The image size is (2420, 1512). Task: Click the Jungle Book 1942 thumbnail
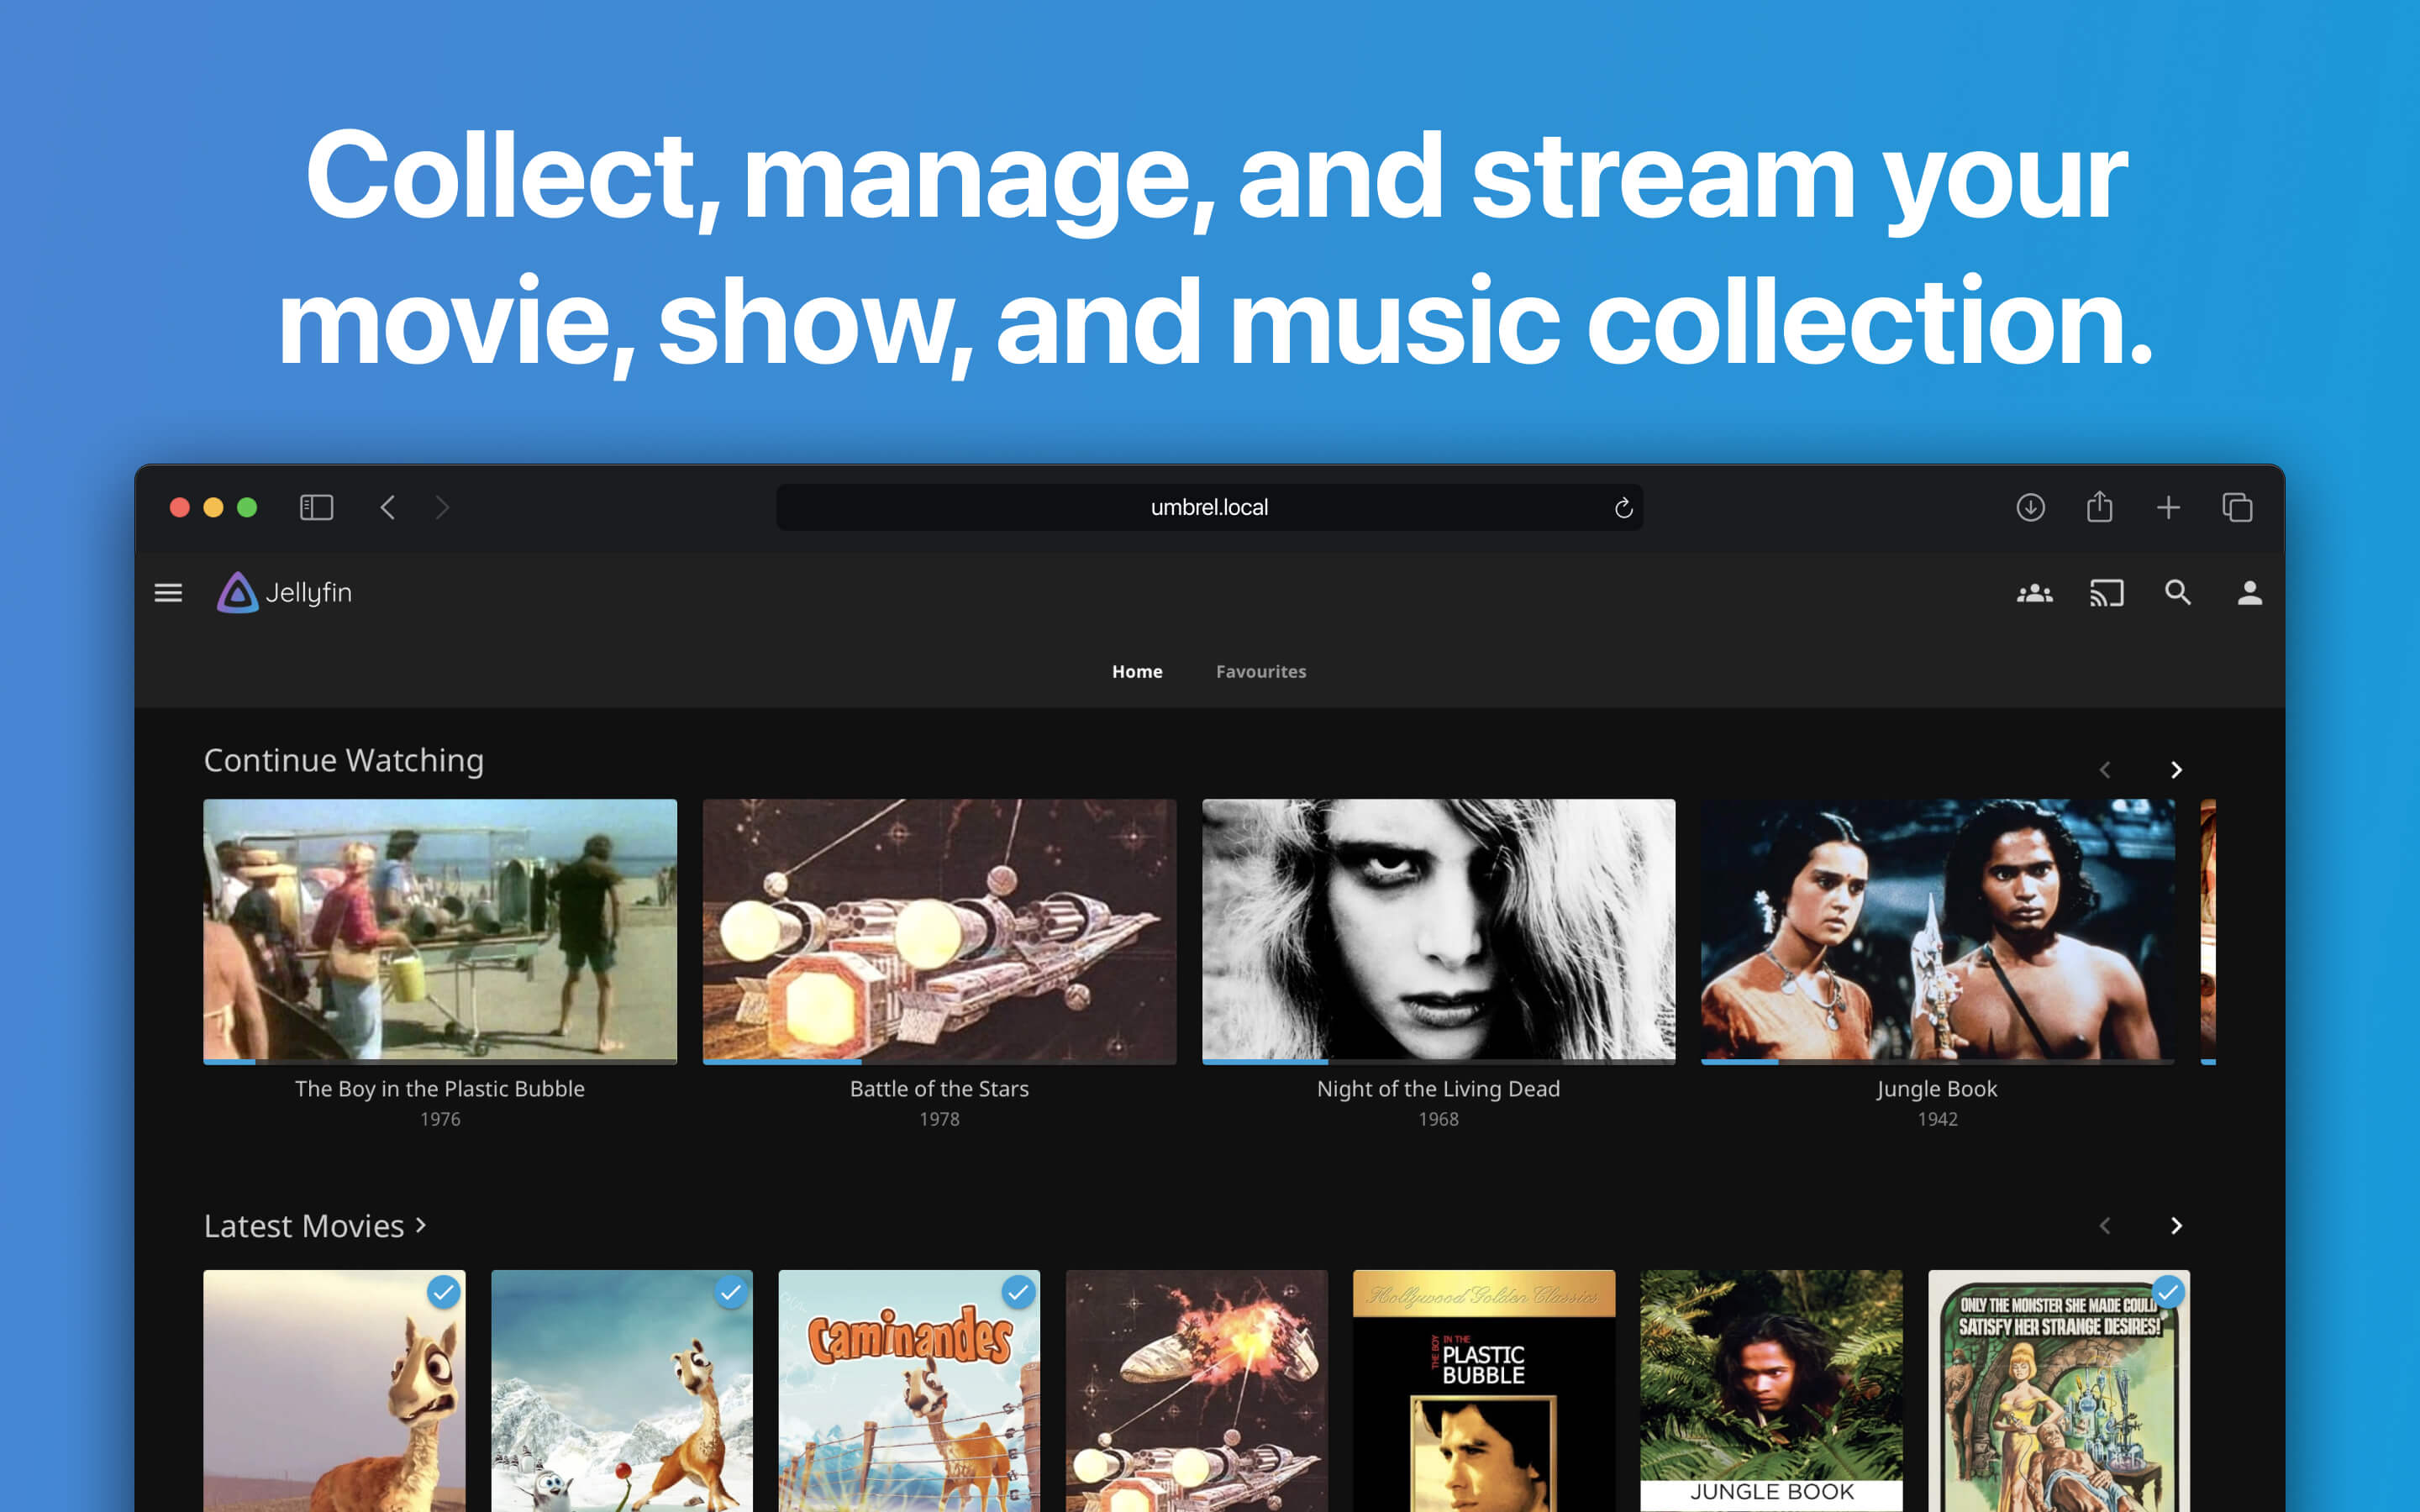1934,932
